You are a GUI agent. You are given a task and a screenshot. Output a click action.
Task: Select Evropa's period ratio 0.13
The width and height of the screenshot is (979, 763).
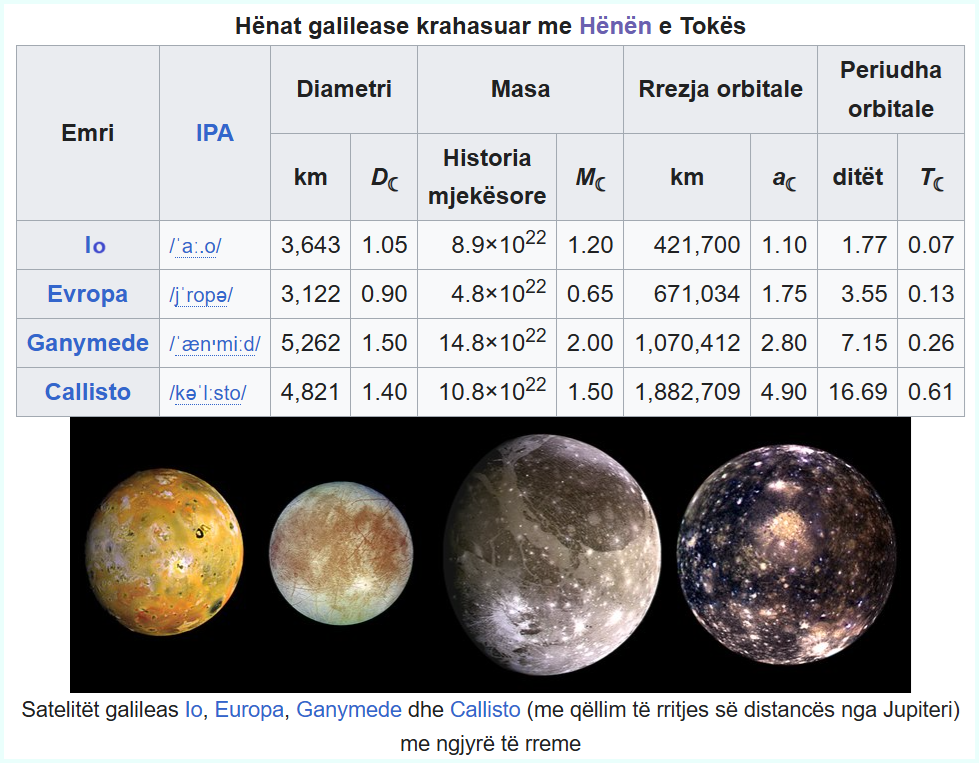coord(931,294)
